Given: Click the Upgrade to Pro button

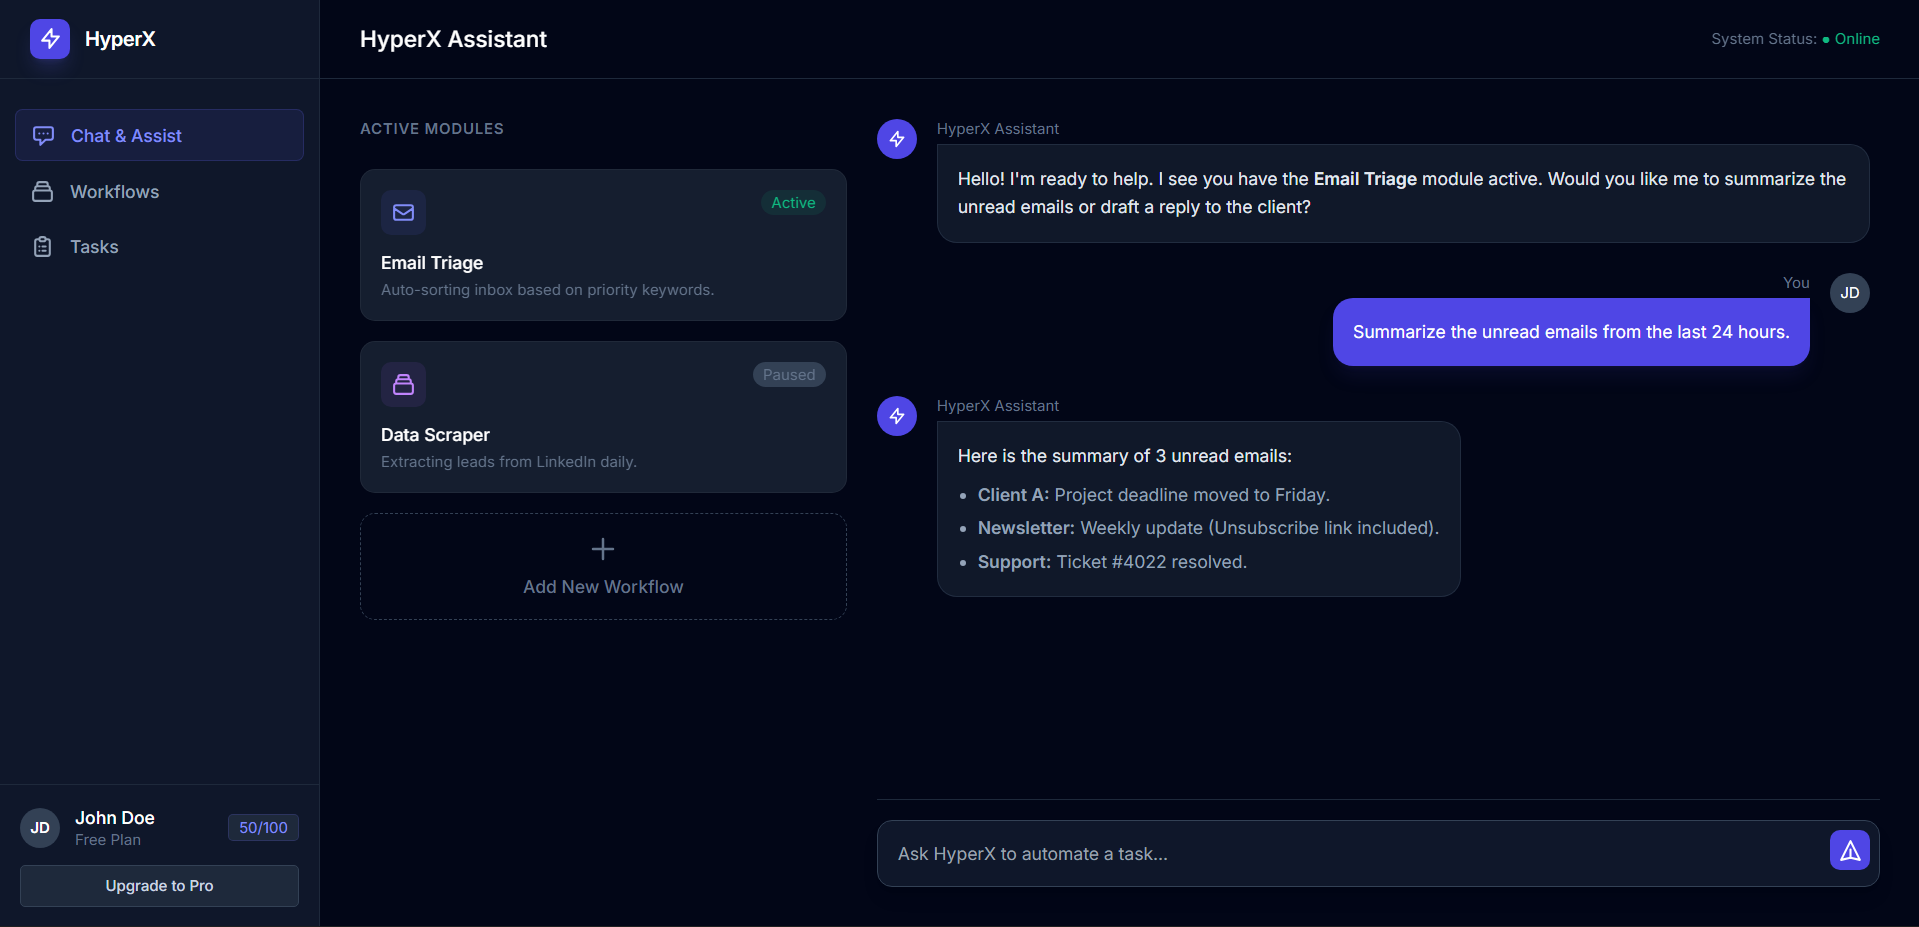Looking at the screenshot, I should (158, 885).
